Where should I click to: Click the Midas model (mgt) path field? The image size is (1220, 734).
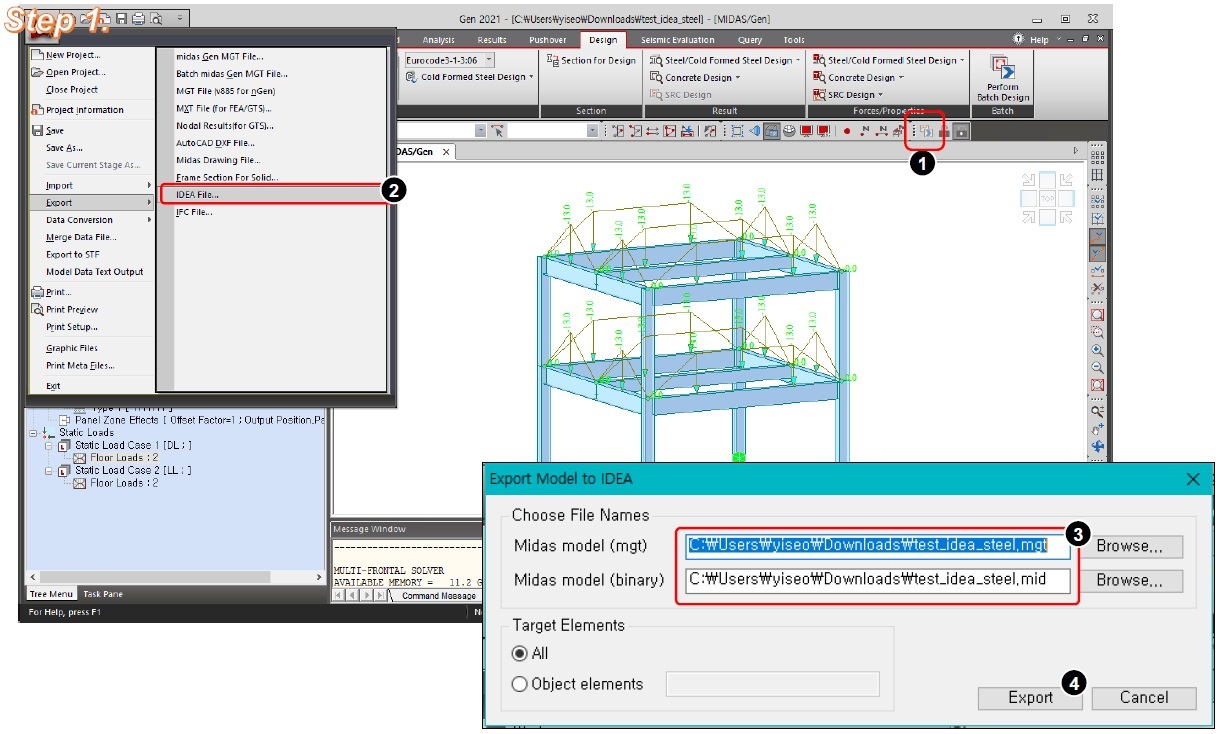(x=877, y=547)
